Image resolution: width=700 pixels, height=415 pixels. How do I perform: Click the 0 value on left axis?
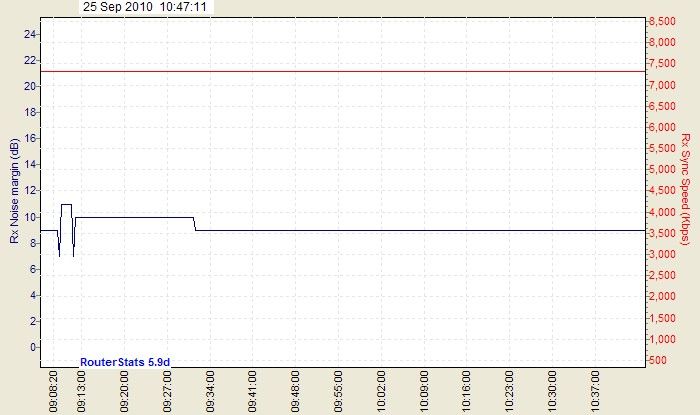click(x=33, y=347)
